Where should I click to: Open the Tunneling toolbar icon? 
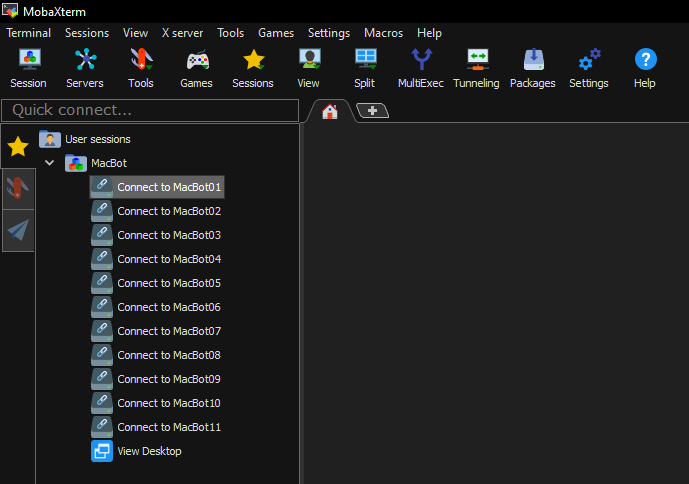coord(476,67)
